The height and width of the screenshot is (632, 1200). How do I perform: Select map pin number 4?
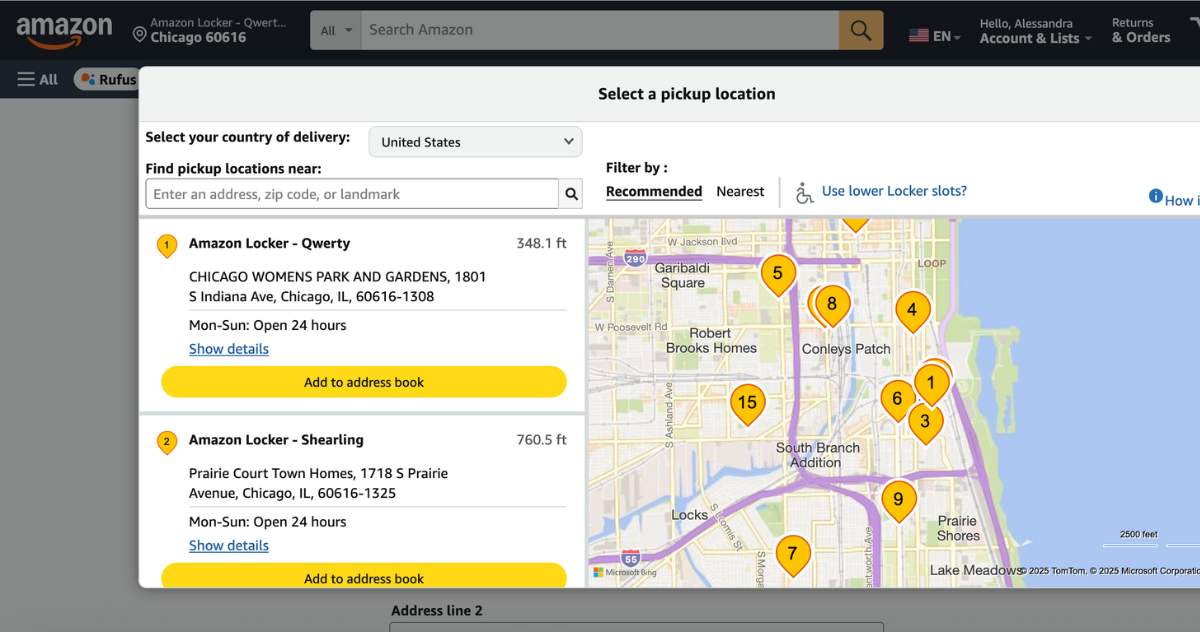tap(912, 311)
